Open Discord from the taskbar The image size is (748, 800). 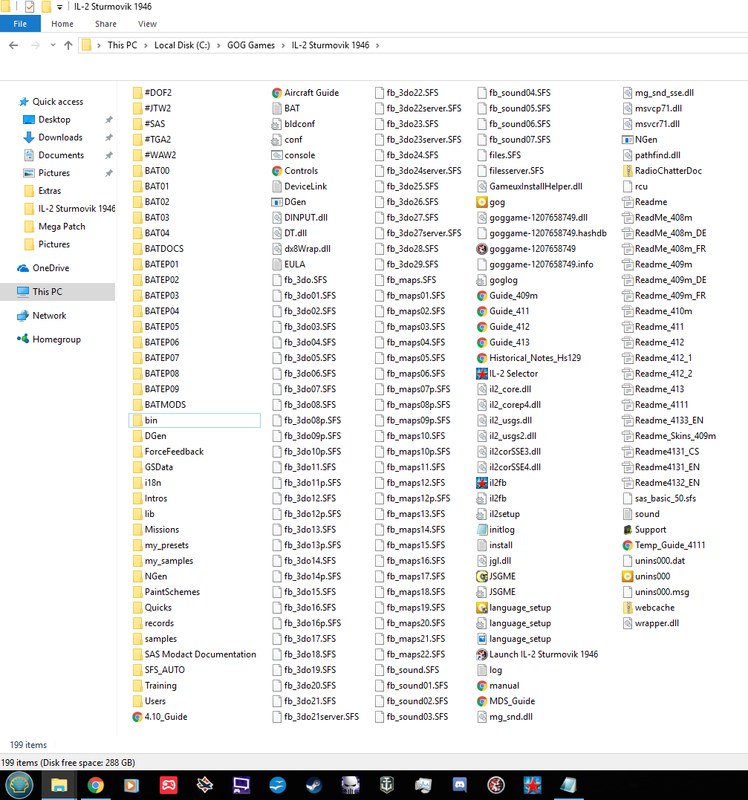coord(459,785)
